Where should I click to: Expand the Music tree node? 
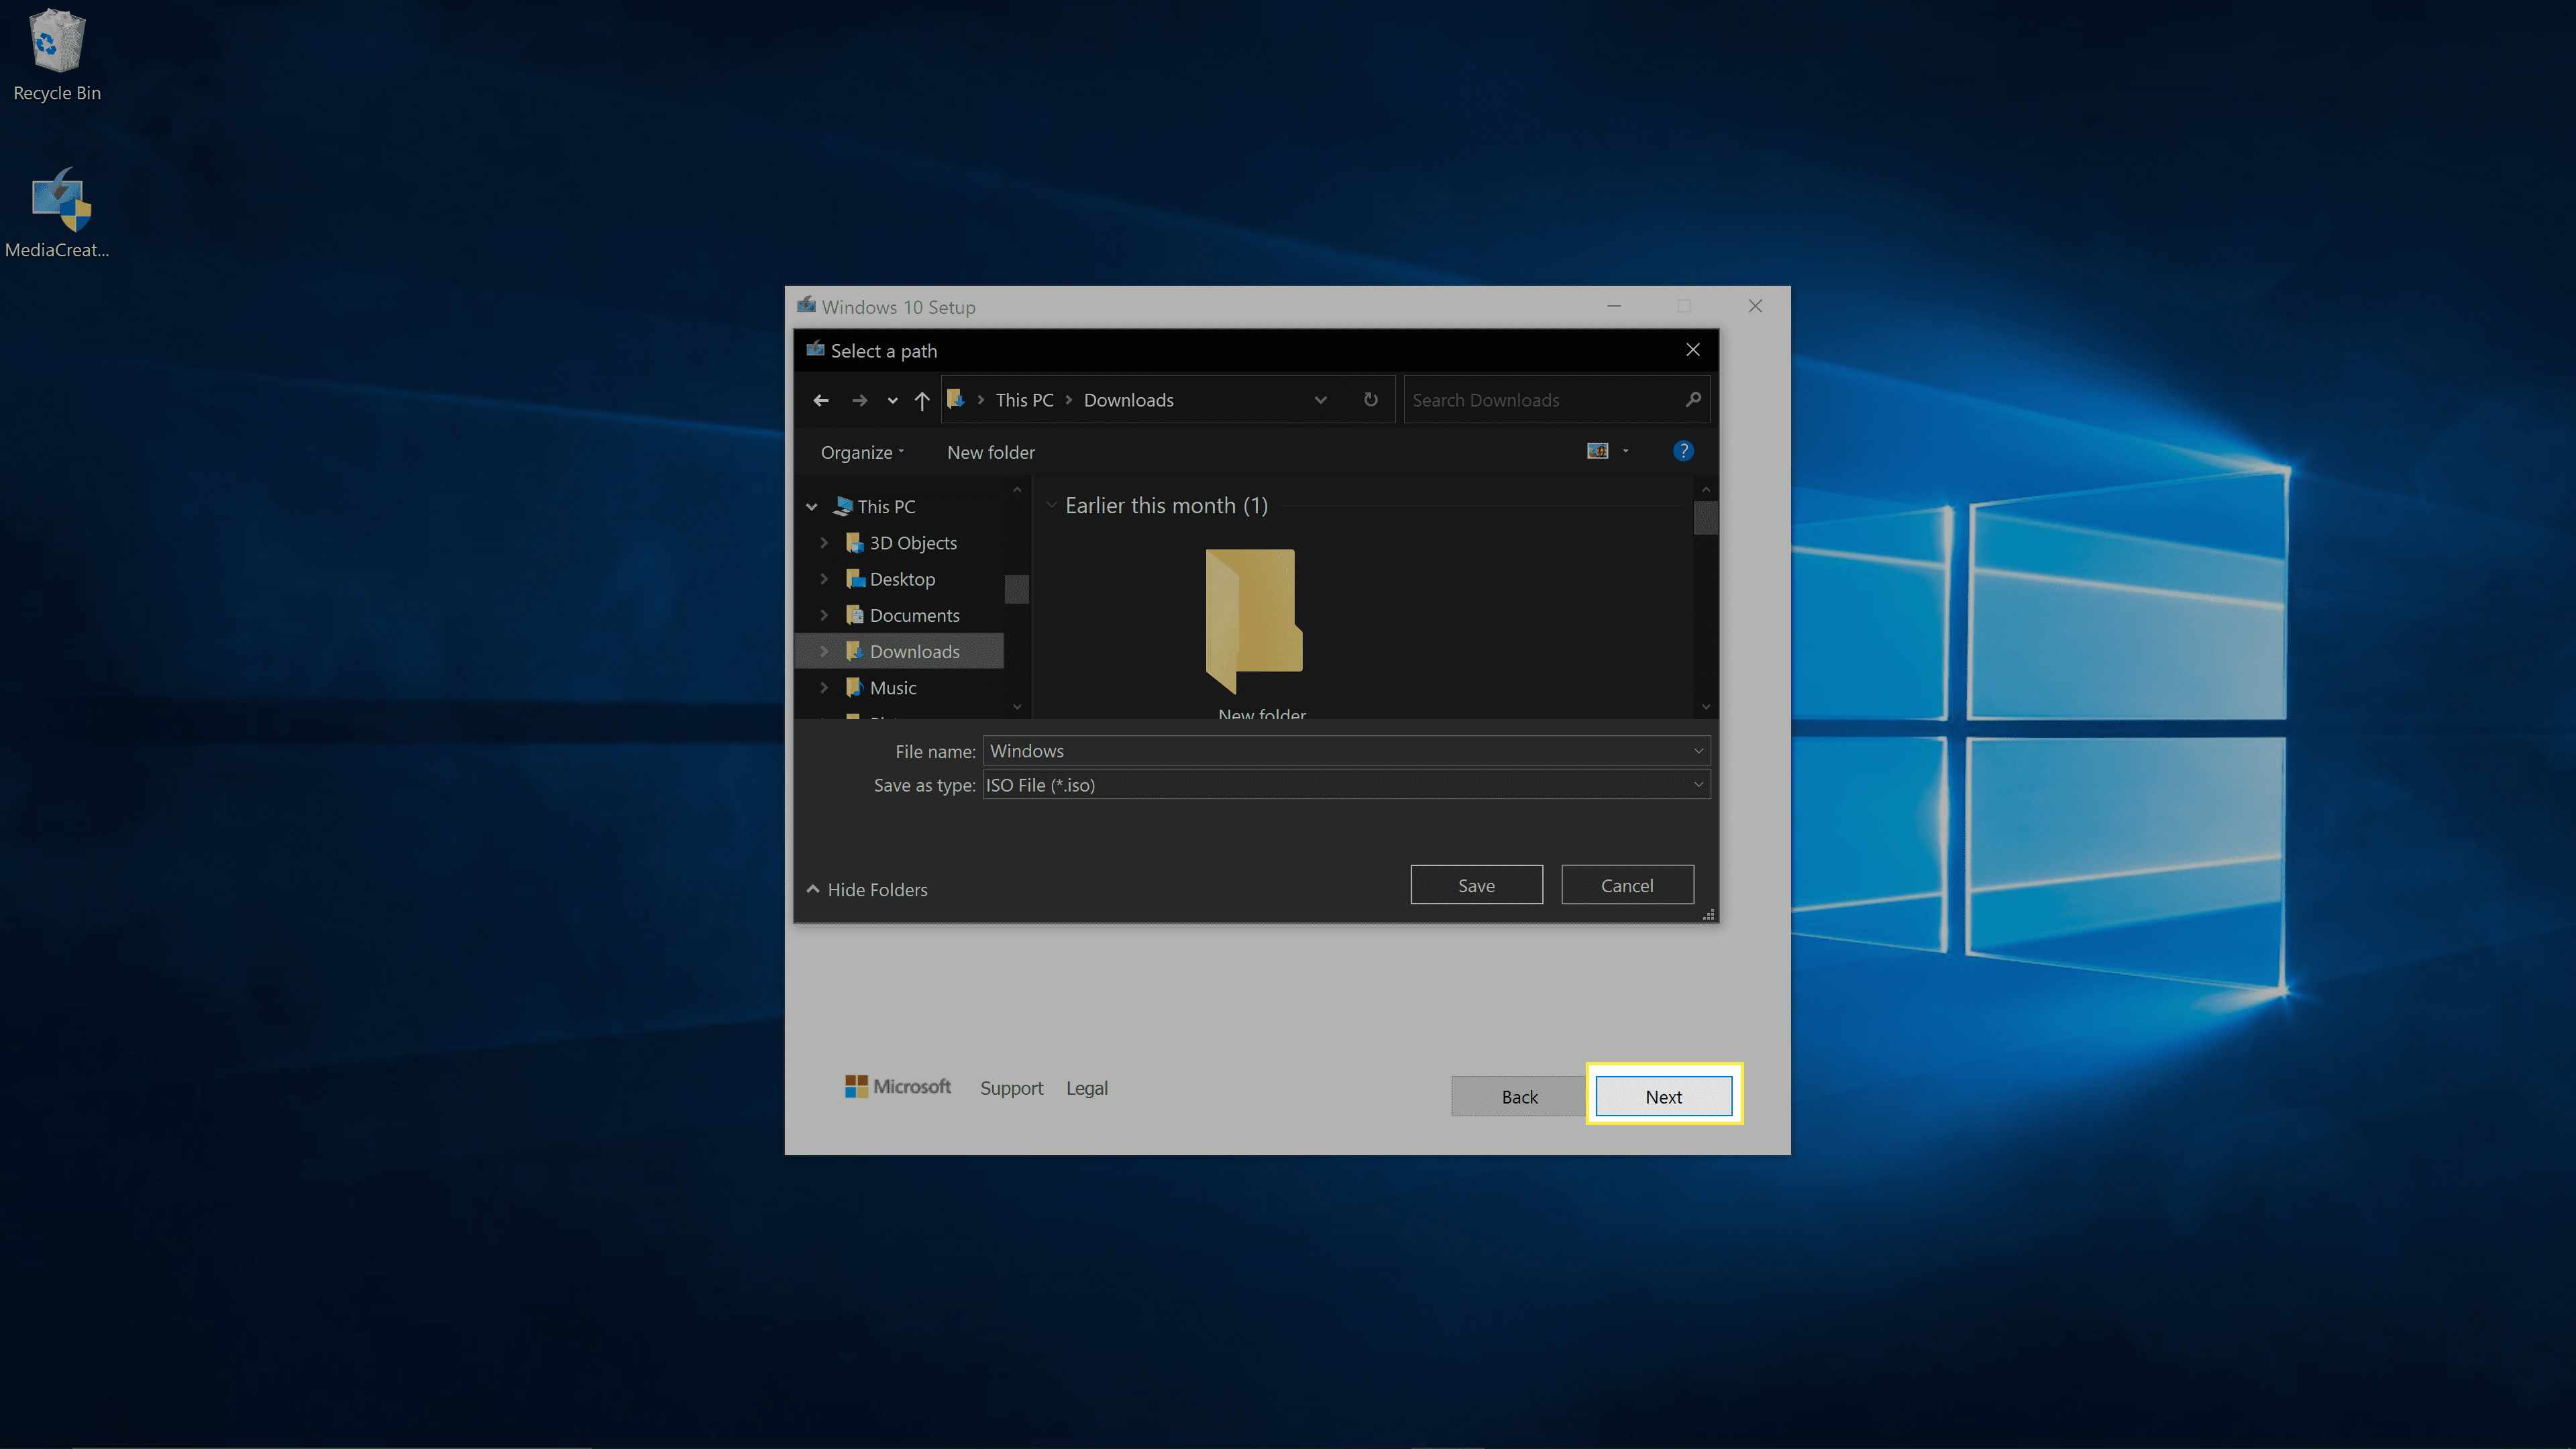pos(824,687)
